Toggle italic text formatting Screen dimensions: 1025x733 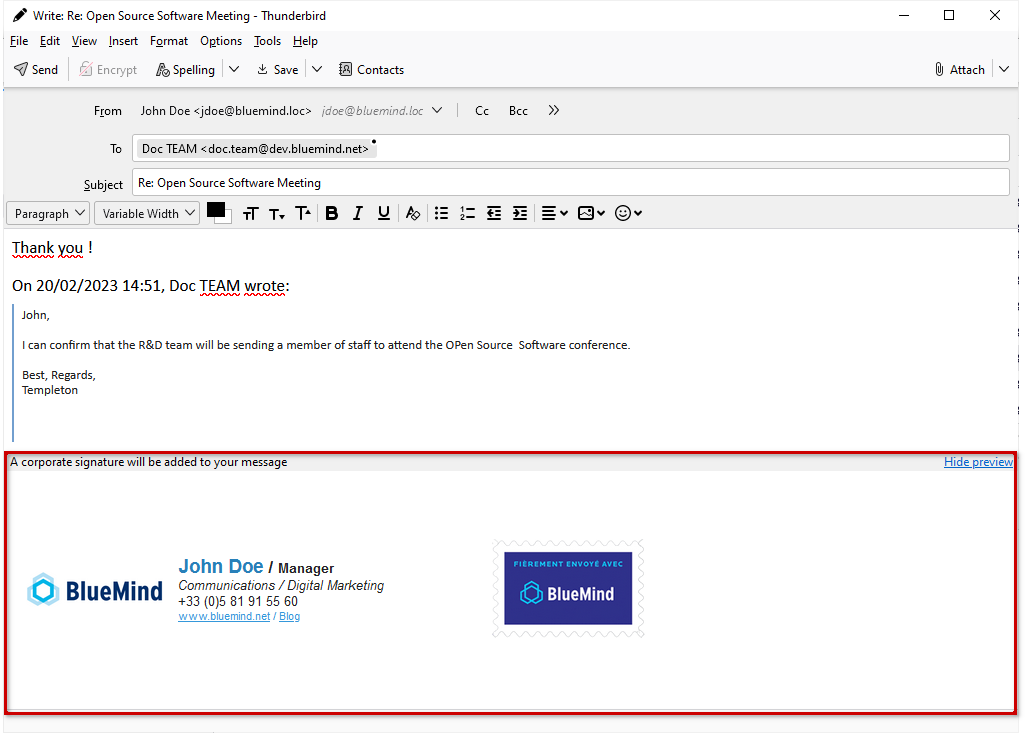[x=357, y=213]
